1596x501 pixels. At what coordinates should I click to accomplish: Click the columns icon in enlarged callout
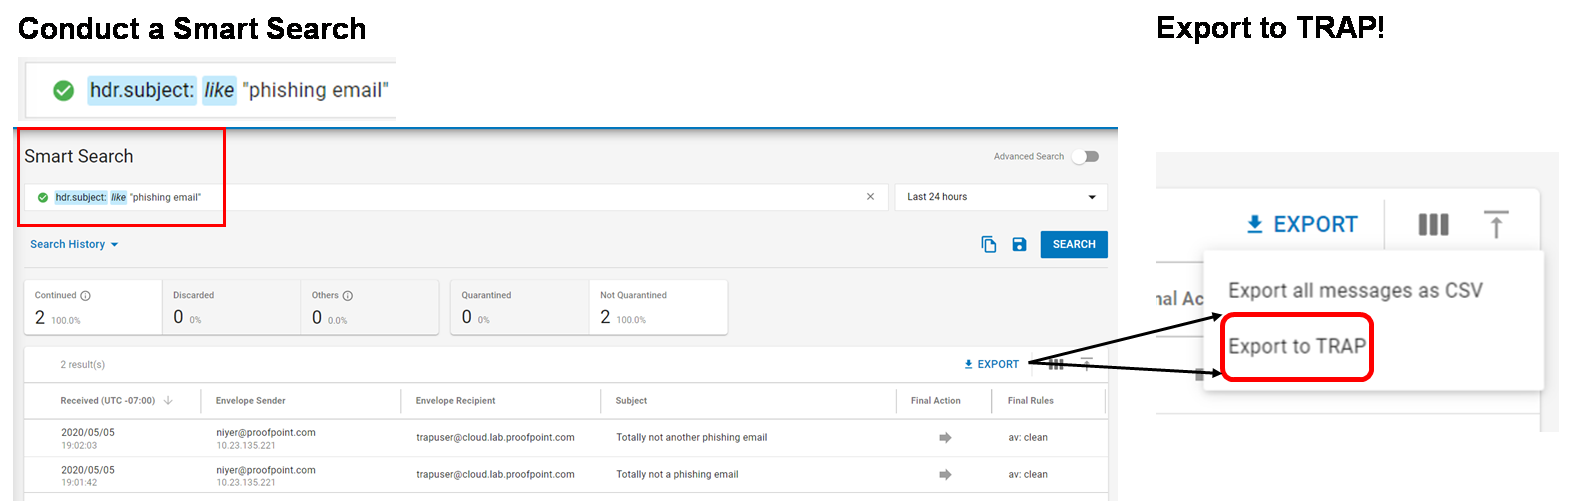(1433, 225)
